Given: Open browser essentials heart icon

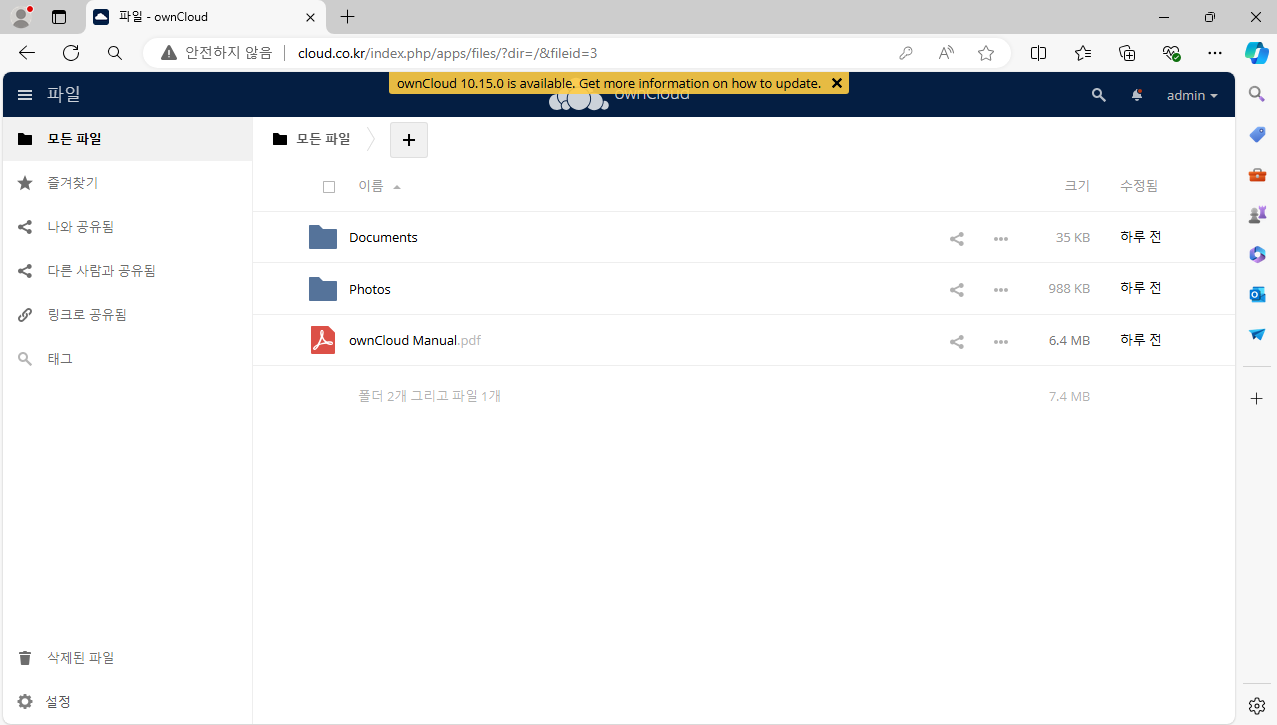Looking at the screenshot, I should point(1171,53).
